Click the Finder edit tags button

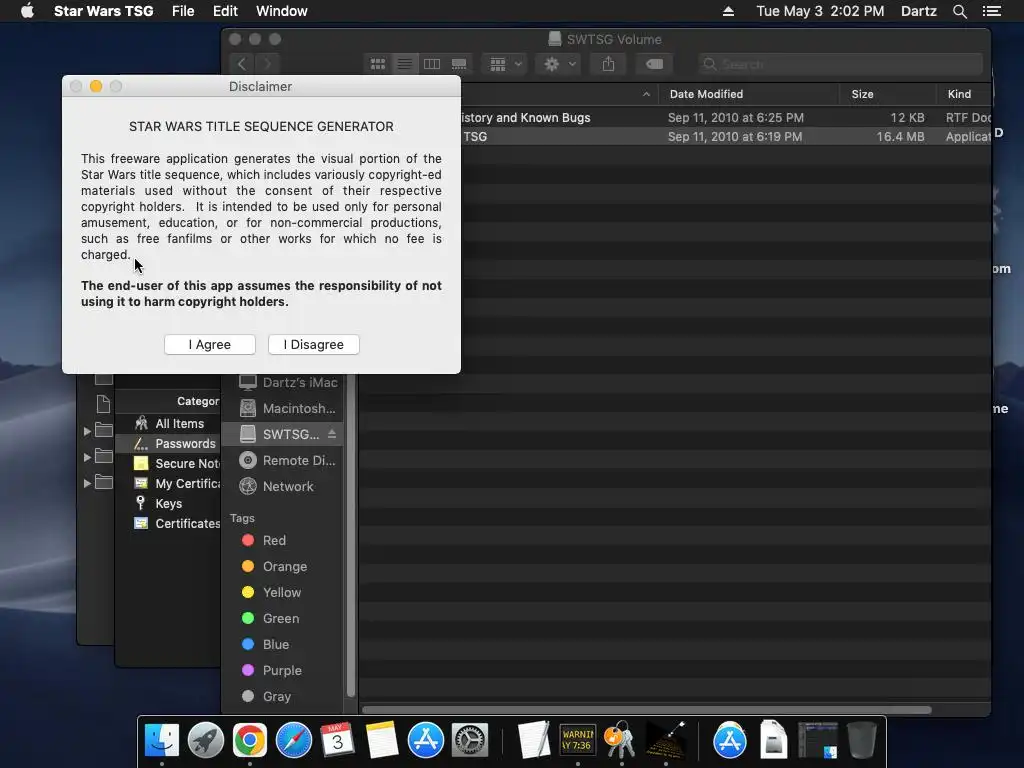click(654, 64)
